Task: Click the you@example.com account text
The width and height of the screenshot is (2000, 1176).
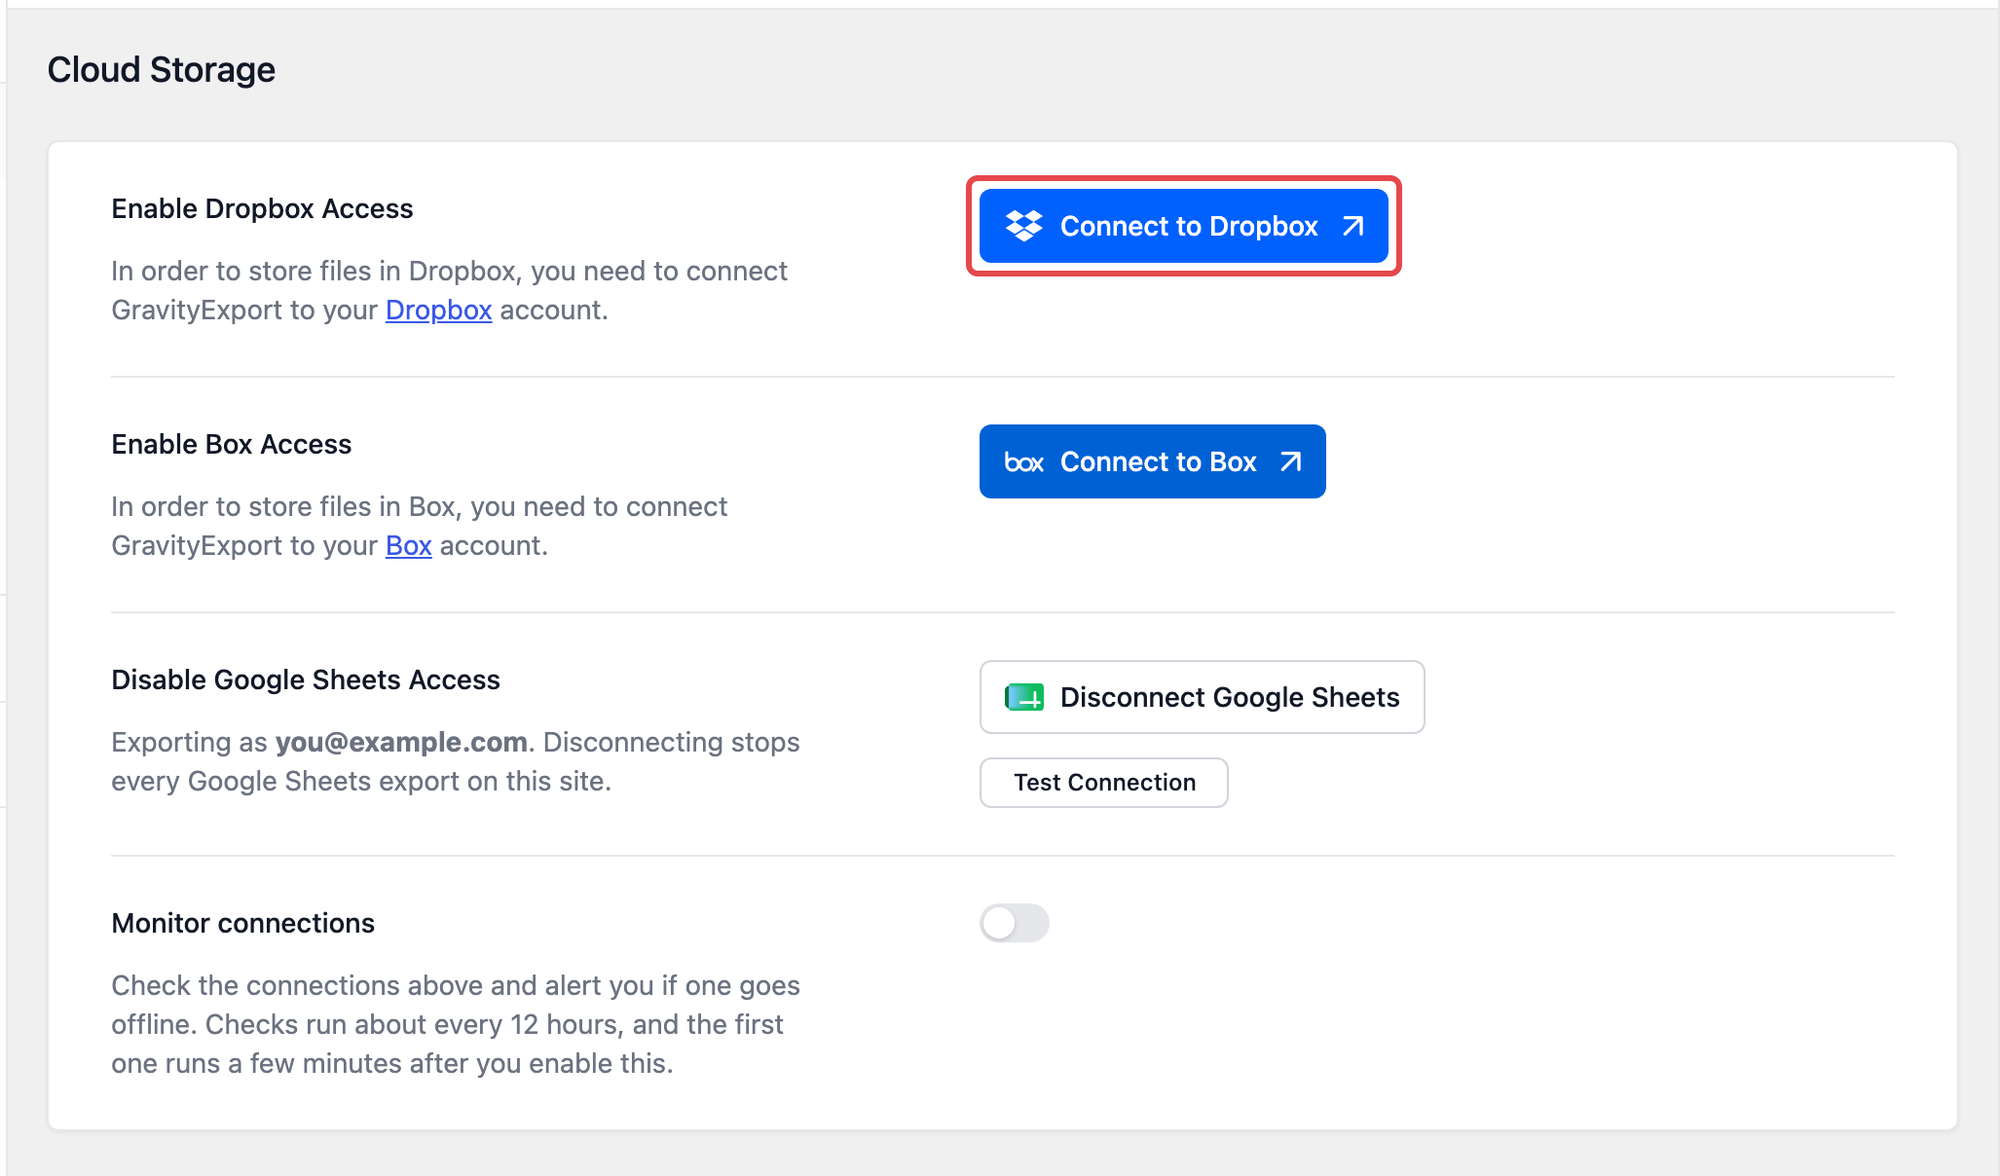Action: [401, 742]
